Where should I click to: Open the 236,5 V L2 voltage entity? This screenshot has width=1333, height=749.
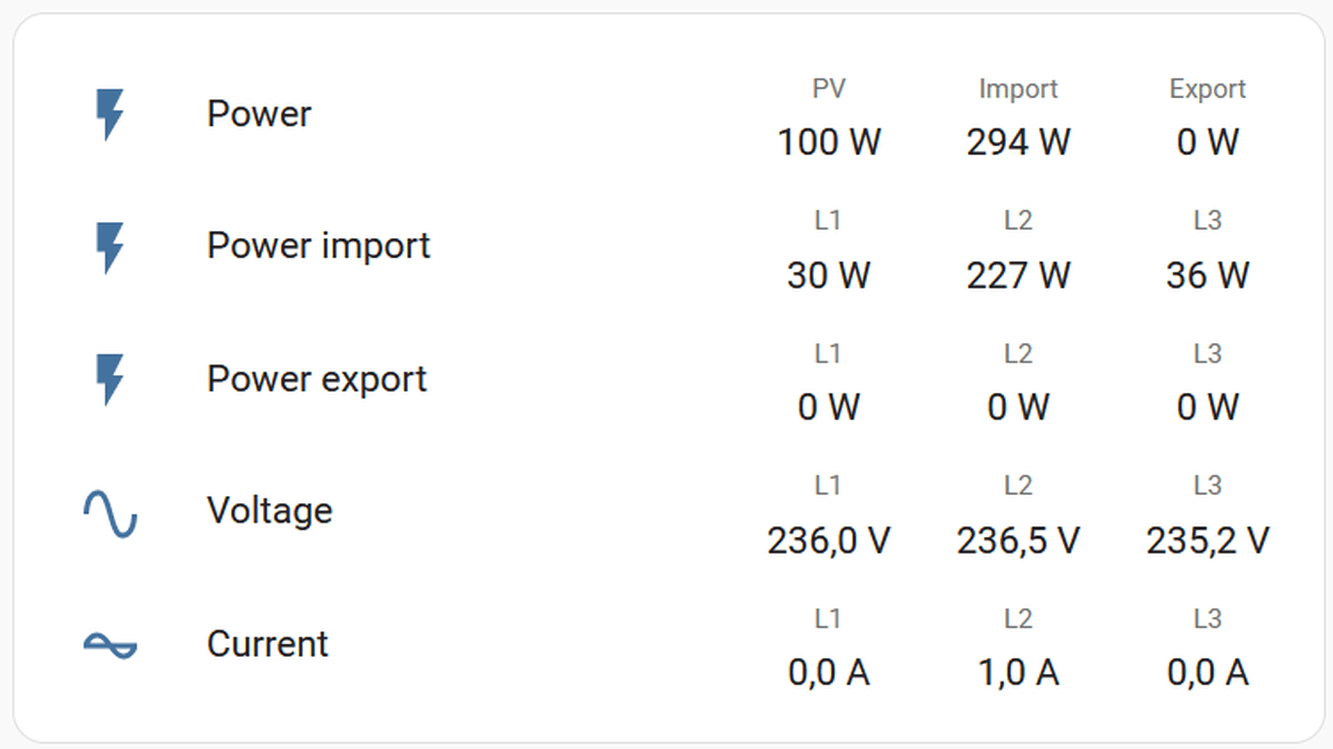[x=1018, y=541]
